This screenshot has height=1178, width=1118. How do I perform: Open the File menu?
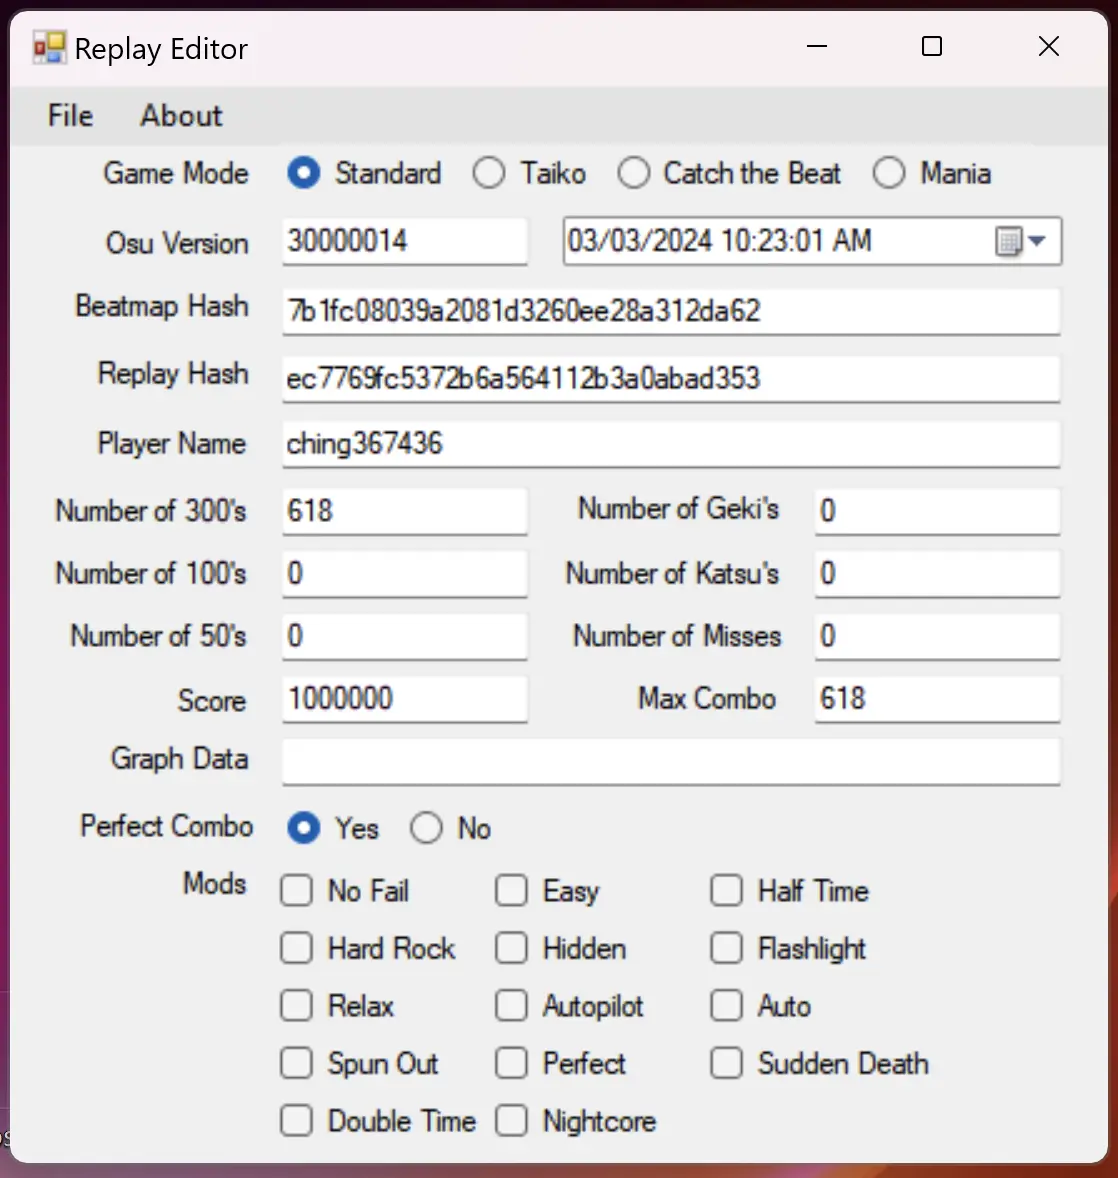(70, 116)
